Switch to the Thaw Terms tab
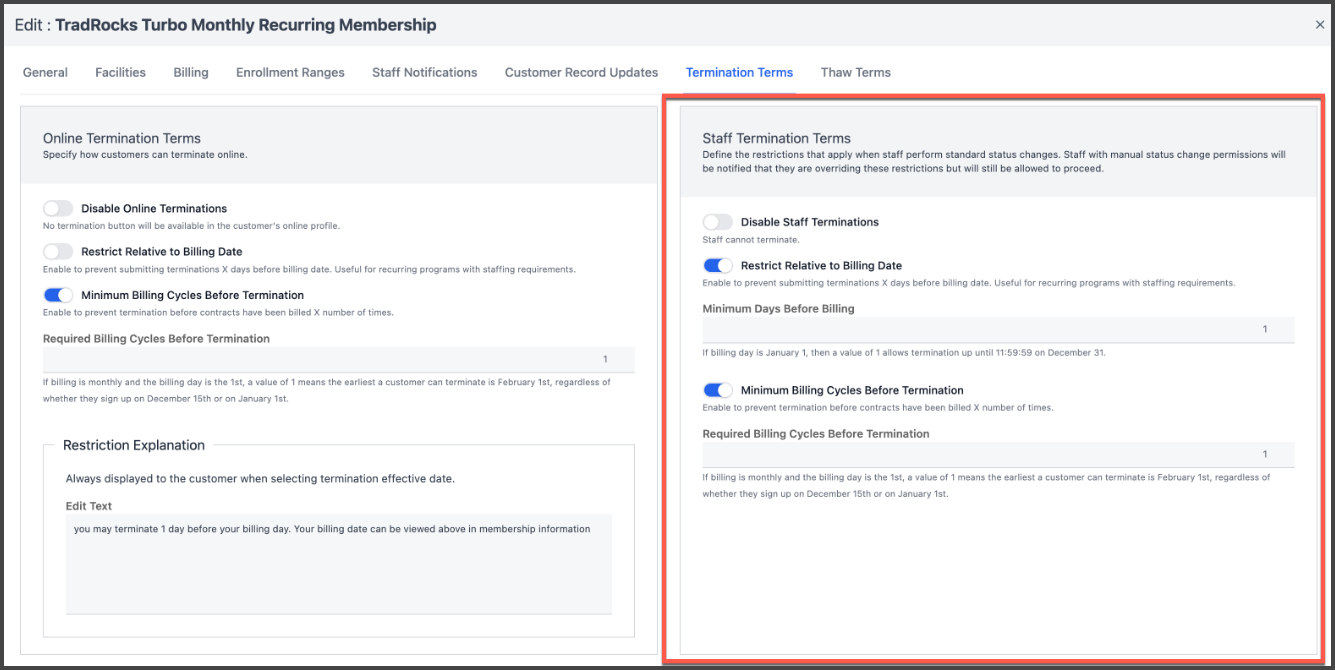Screen dimensions: 1335x670 click(856, 72)
